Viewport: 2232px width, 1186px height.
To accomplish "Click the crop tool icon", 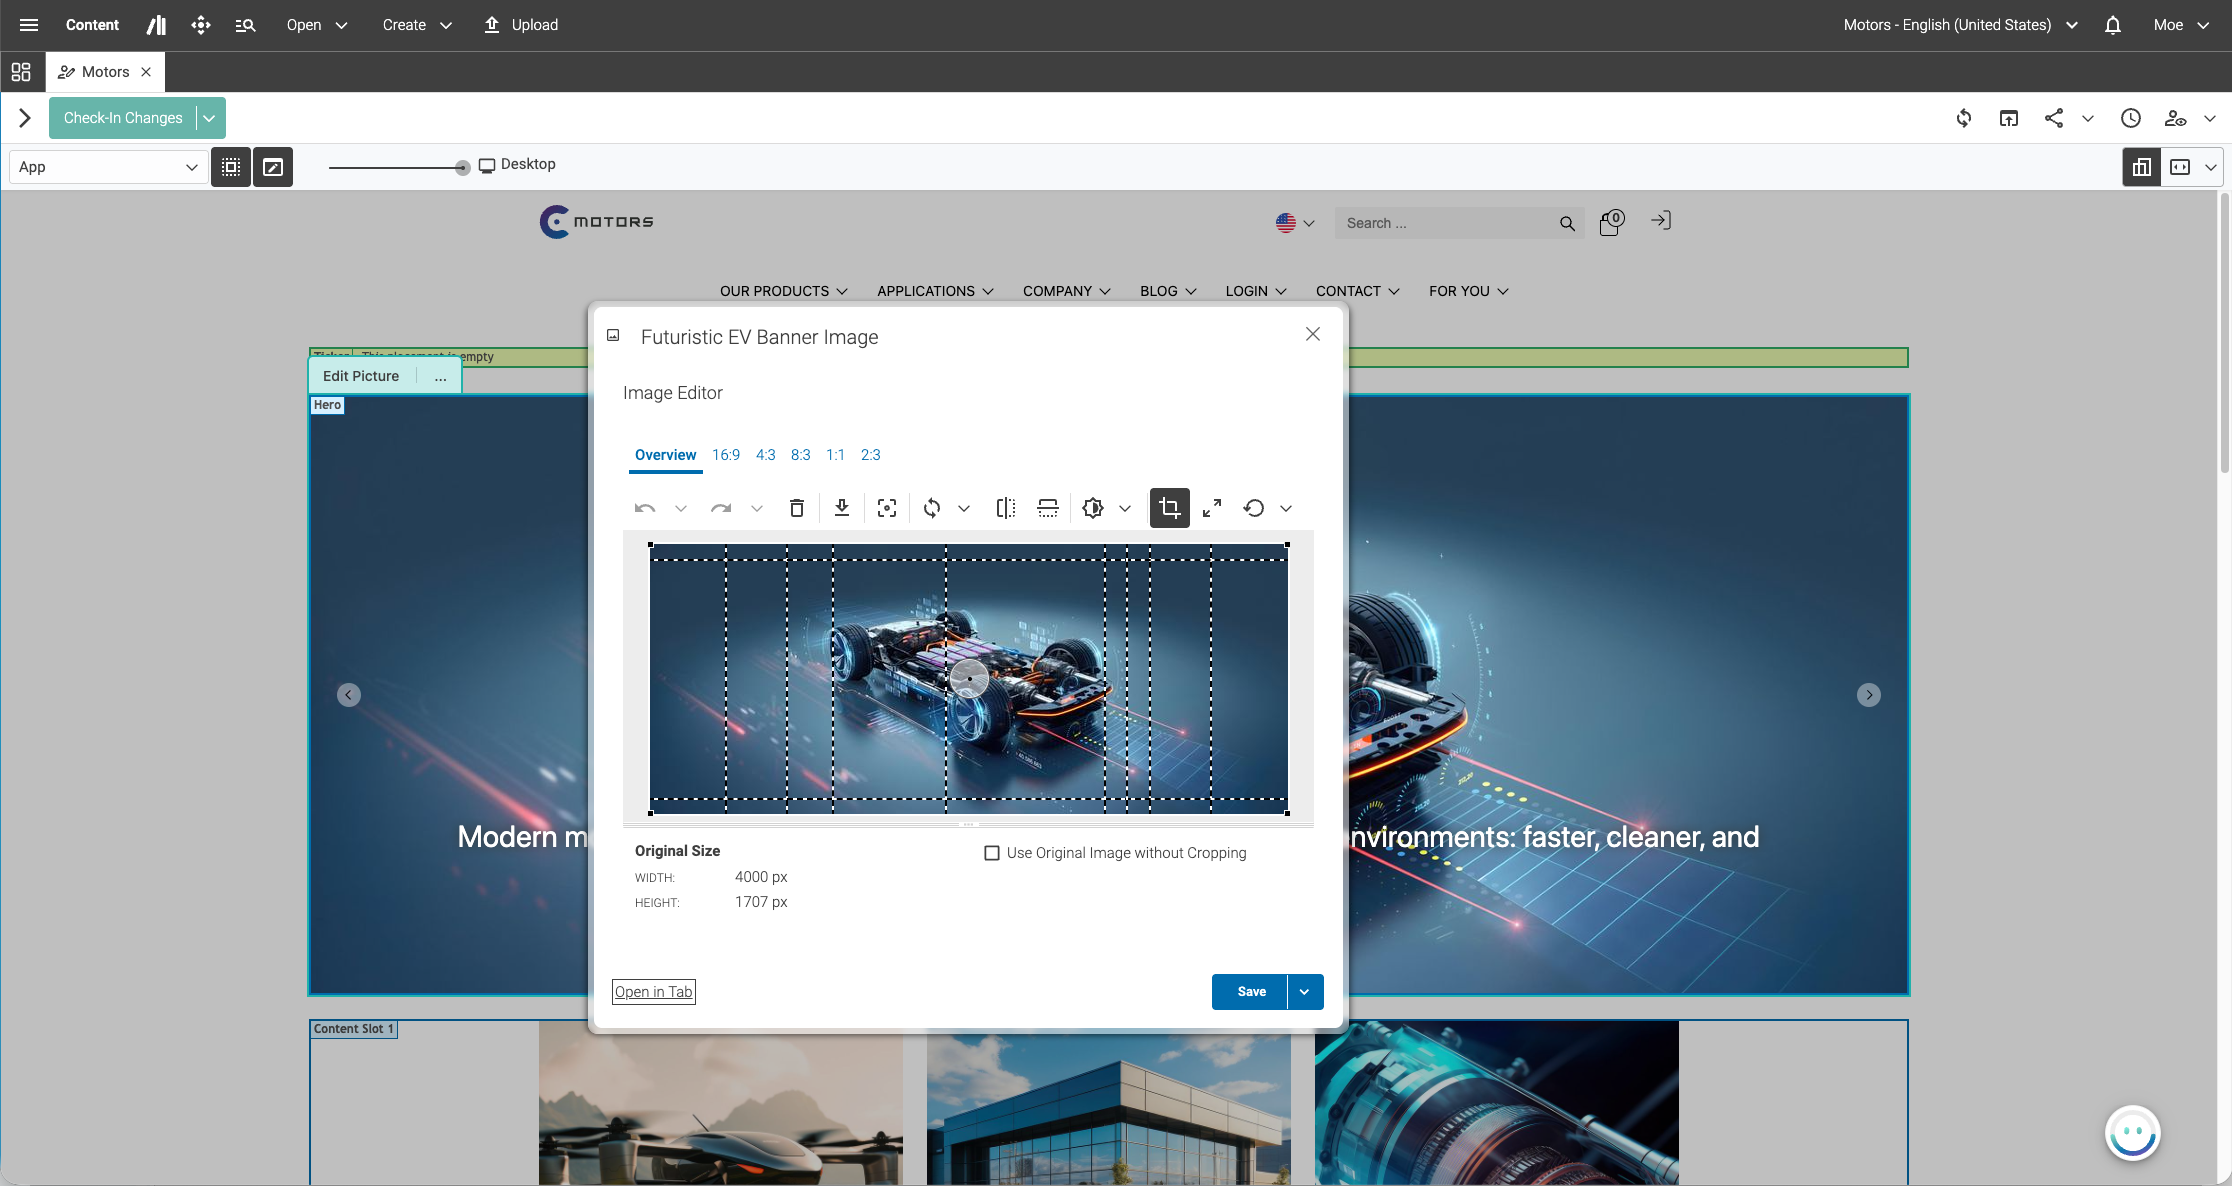I will (1169, 508).
